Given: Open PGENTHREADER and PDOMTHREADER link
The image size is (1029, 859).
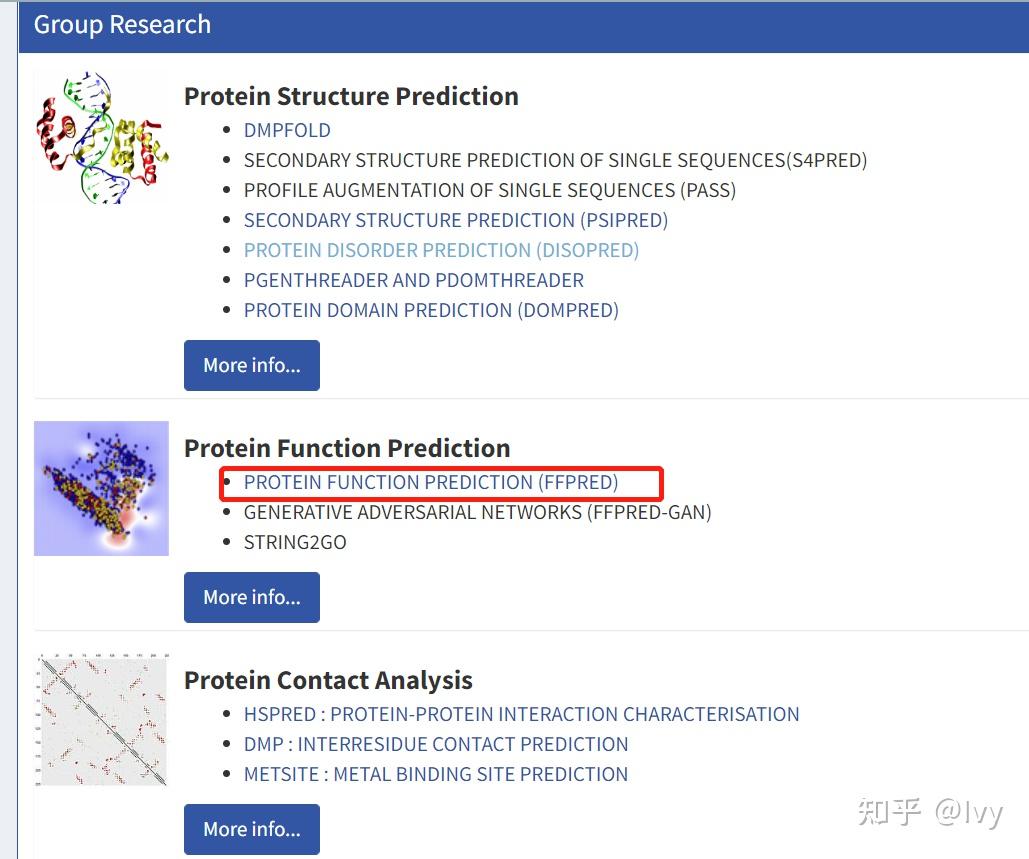Looking at the screenshot, I should pos(413,280).
